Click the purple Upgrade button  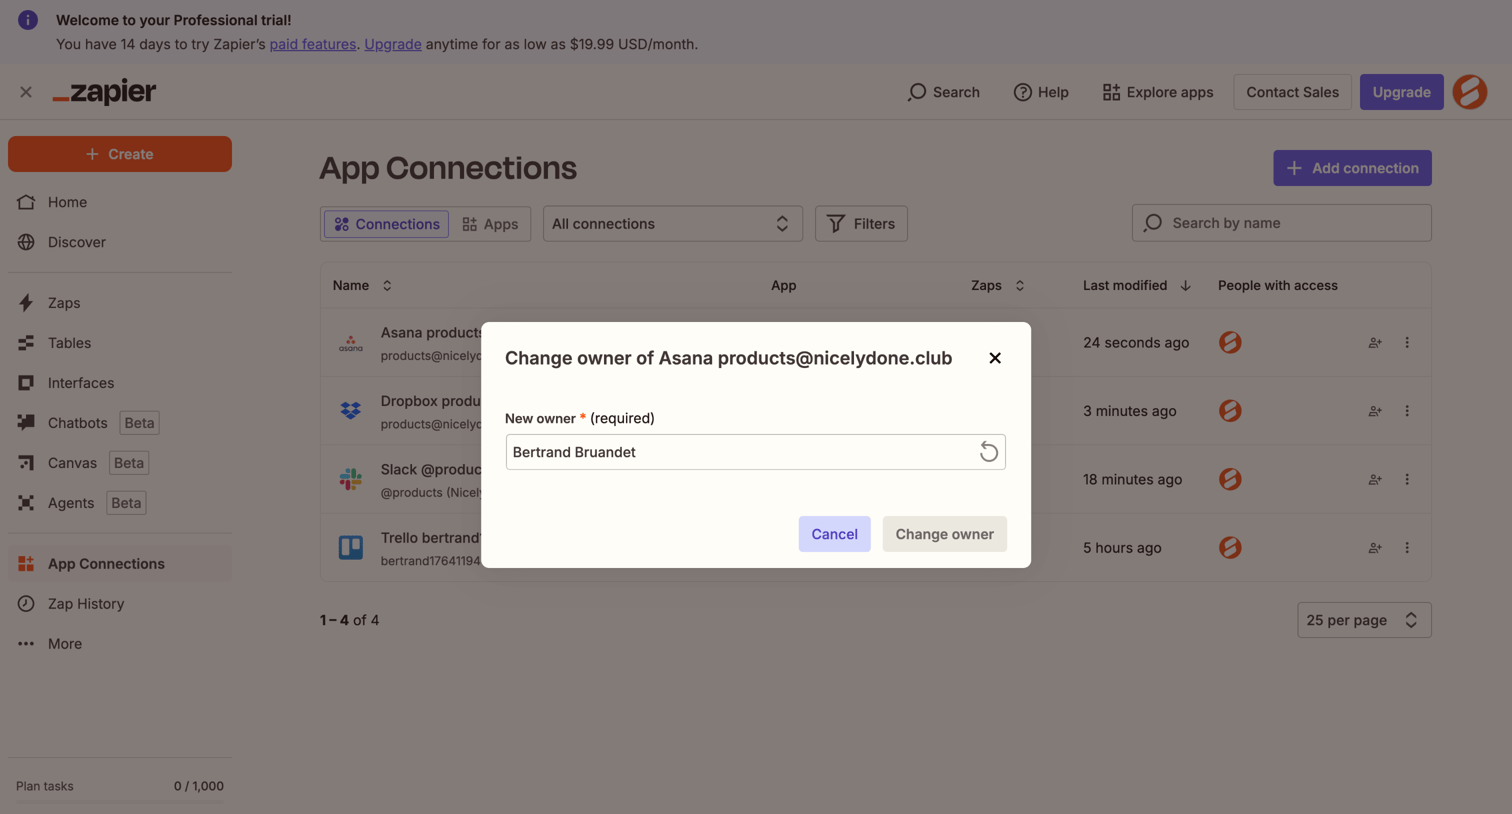pos(1401,92)
